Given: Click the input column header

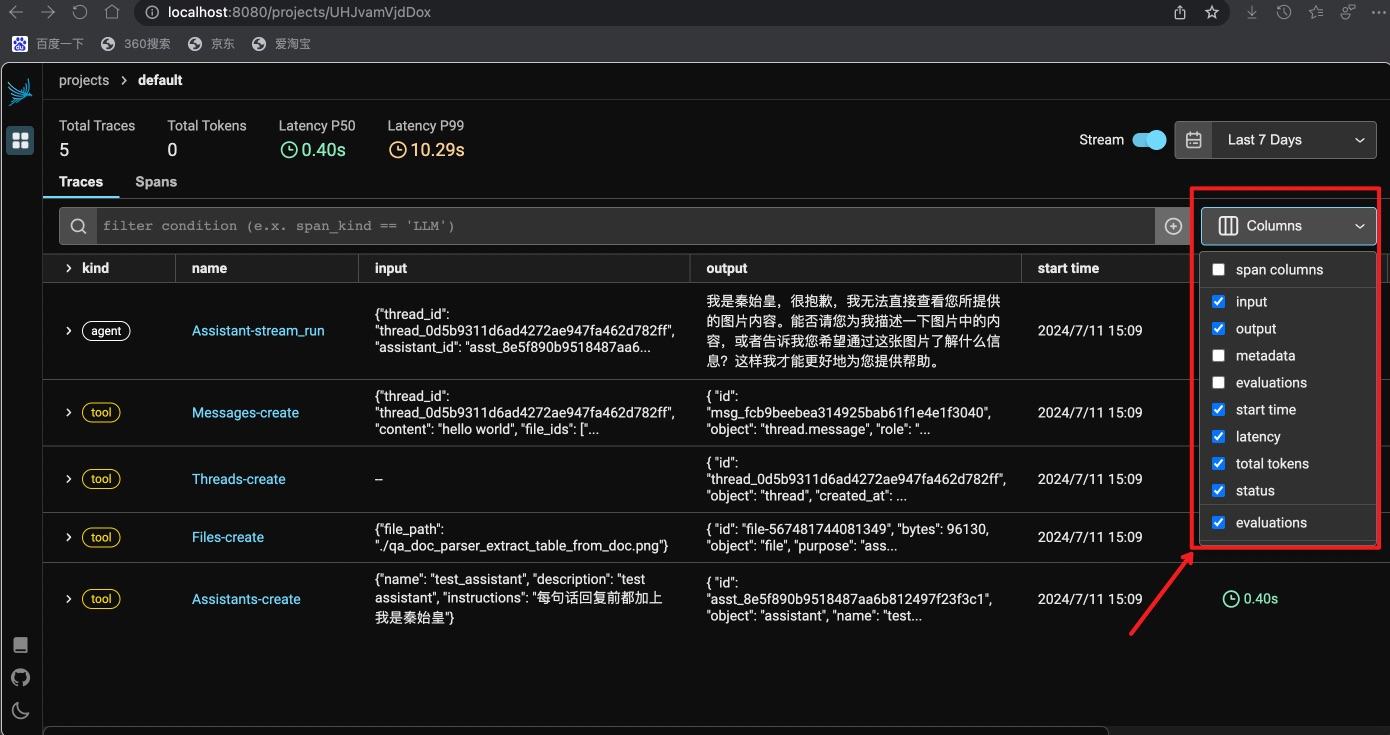Looking at the screenshot, I should (x=391, y=268).
